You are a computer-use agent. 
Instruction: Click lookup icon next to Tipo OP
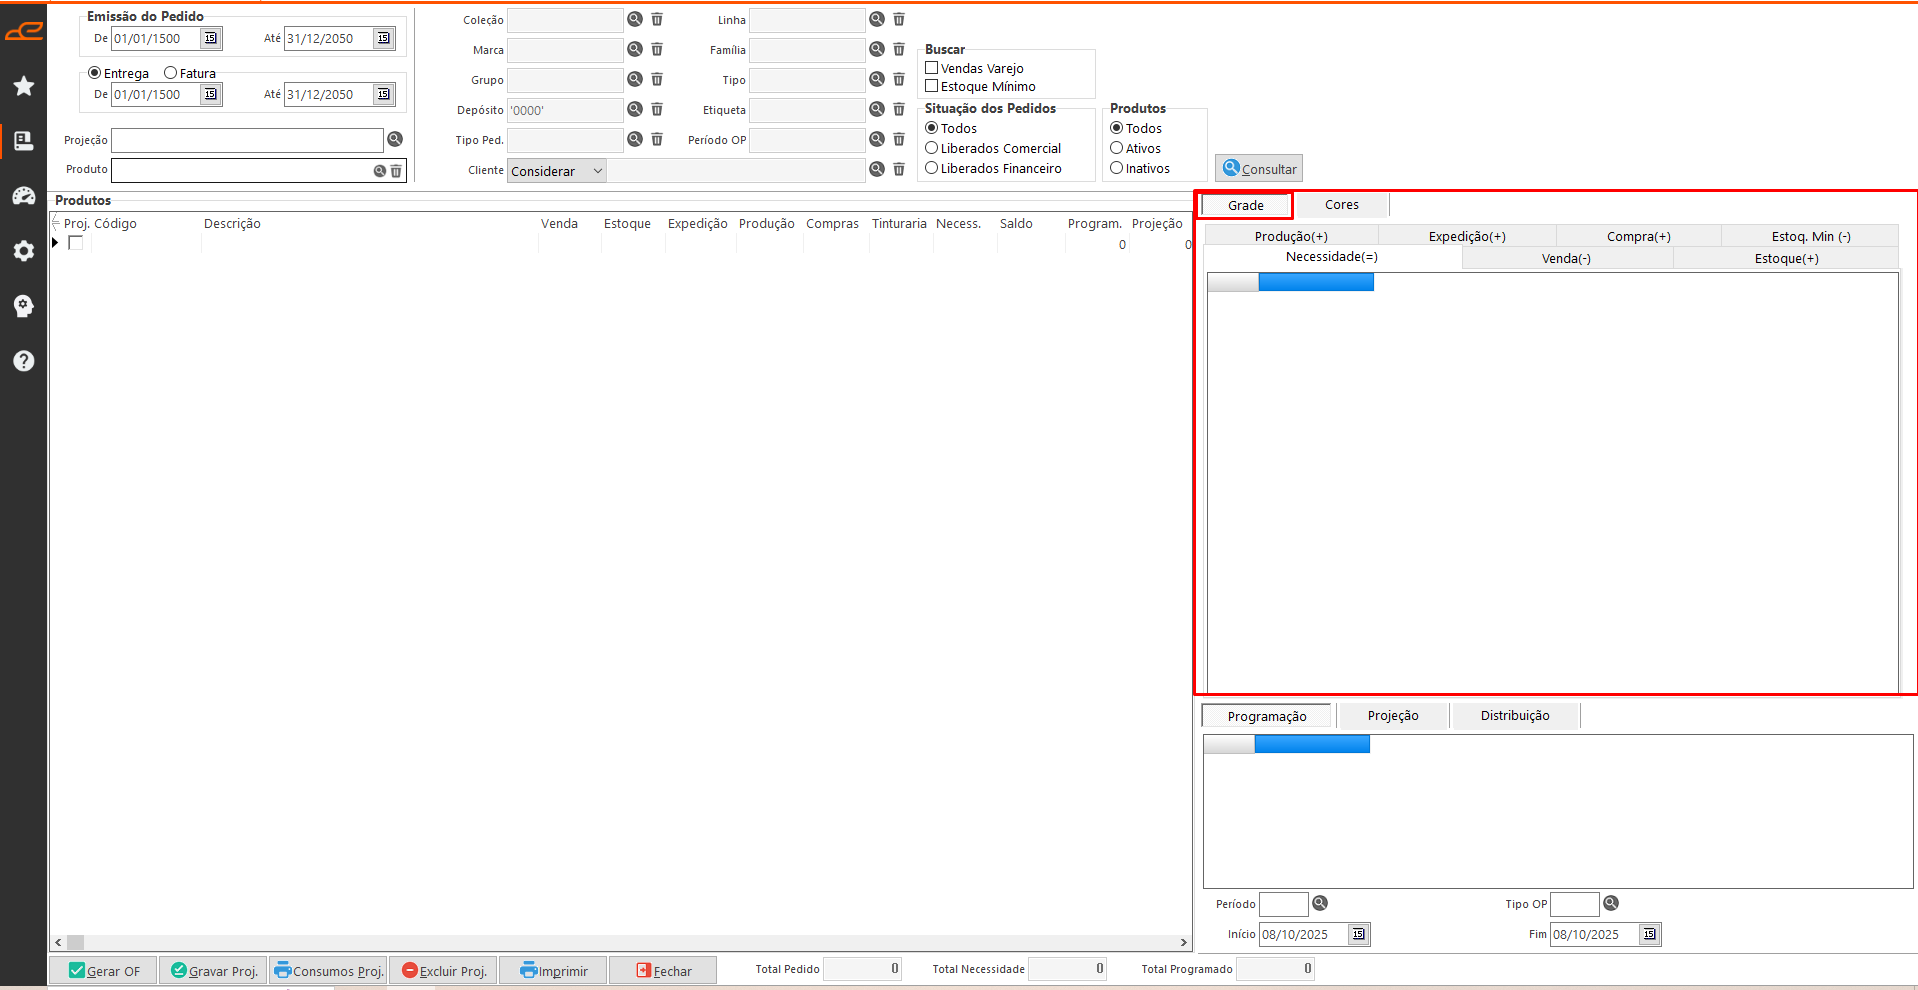pyautogui.click(x=1611, y=904)
